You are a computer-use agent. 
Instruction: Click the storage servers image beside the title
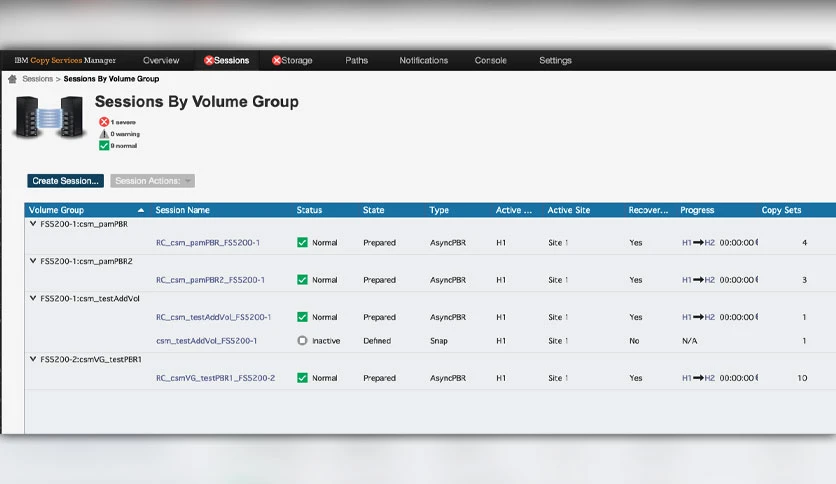click(x=49, y=117)
